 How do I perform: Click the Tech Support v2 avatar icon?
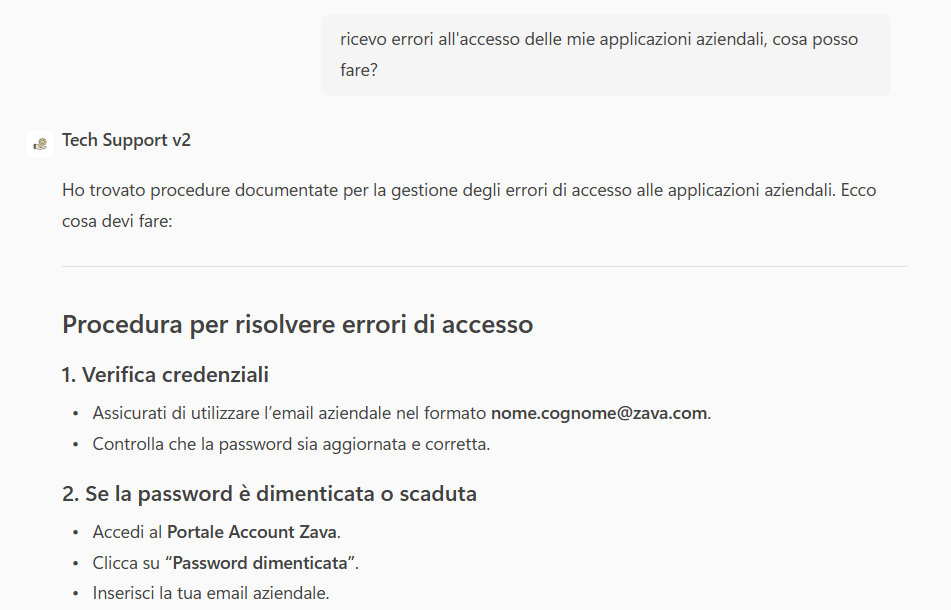(x=40, y=142)
